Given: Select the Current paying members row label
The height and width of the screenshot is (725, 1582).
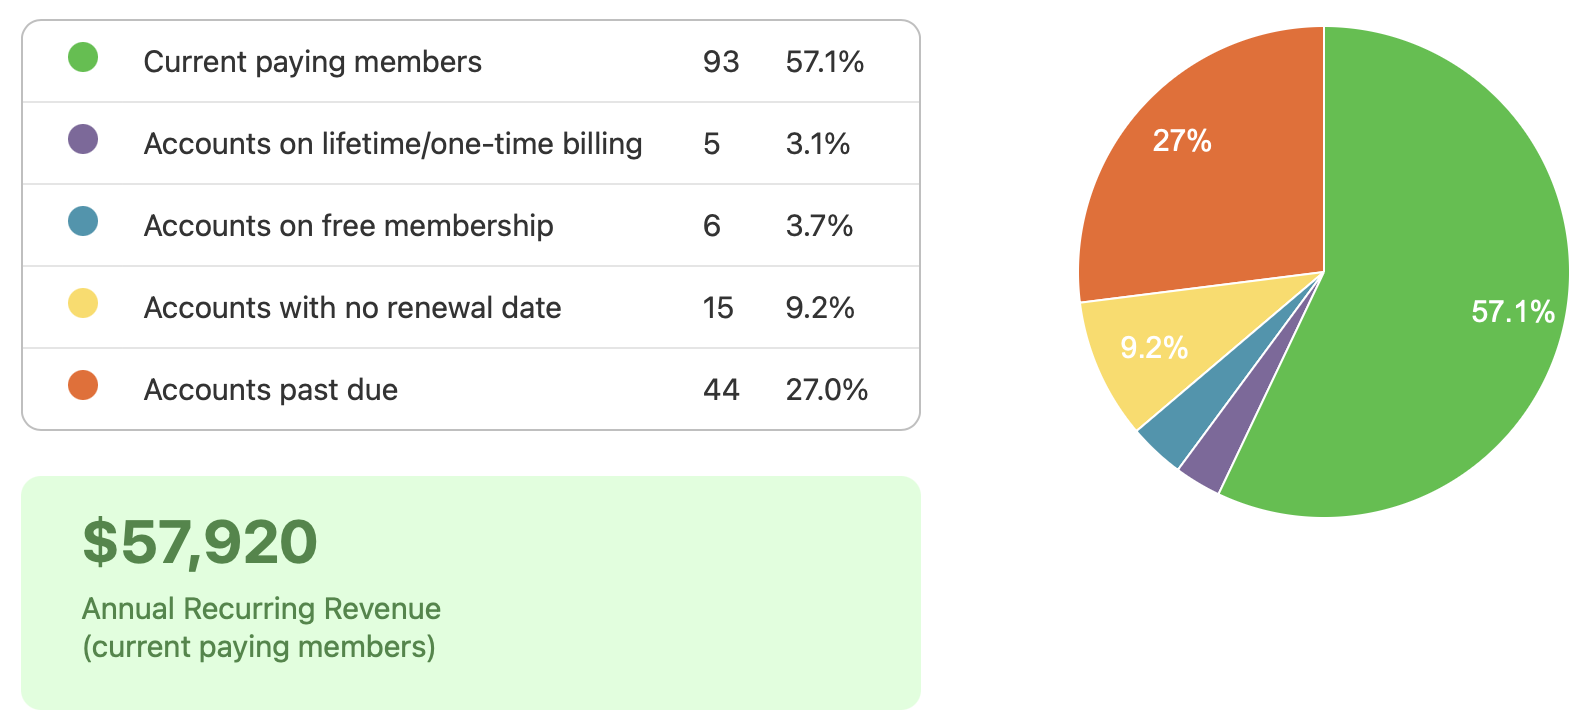Looking at the screenshot, I should 312,62.
